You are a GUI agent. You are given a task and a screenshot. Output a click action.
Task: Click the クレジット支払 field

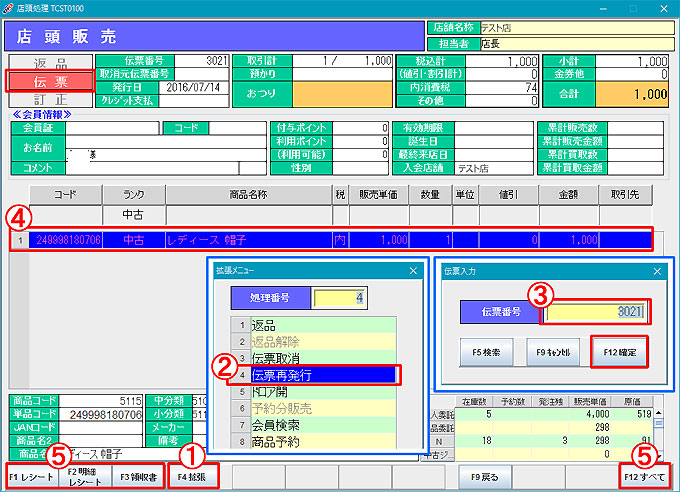(193, 101)
